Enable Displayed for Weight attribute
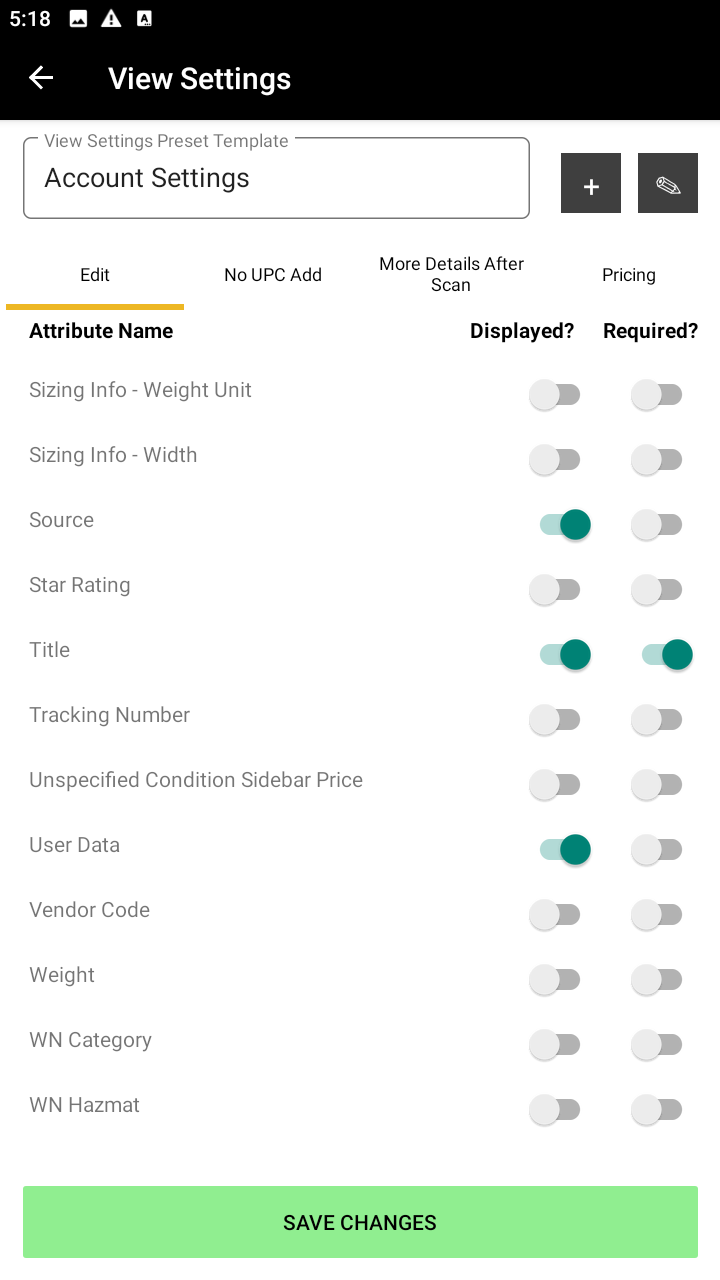Screen dimensions: 720x1280 point(555,979)
